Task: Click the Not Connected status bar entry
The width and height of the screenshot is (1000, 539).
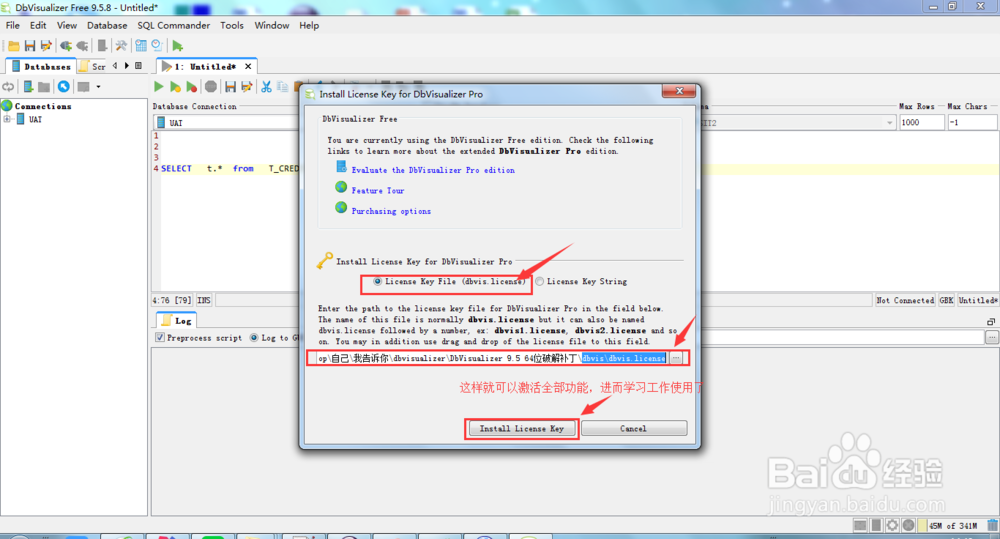Action: 905,300
